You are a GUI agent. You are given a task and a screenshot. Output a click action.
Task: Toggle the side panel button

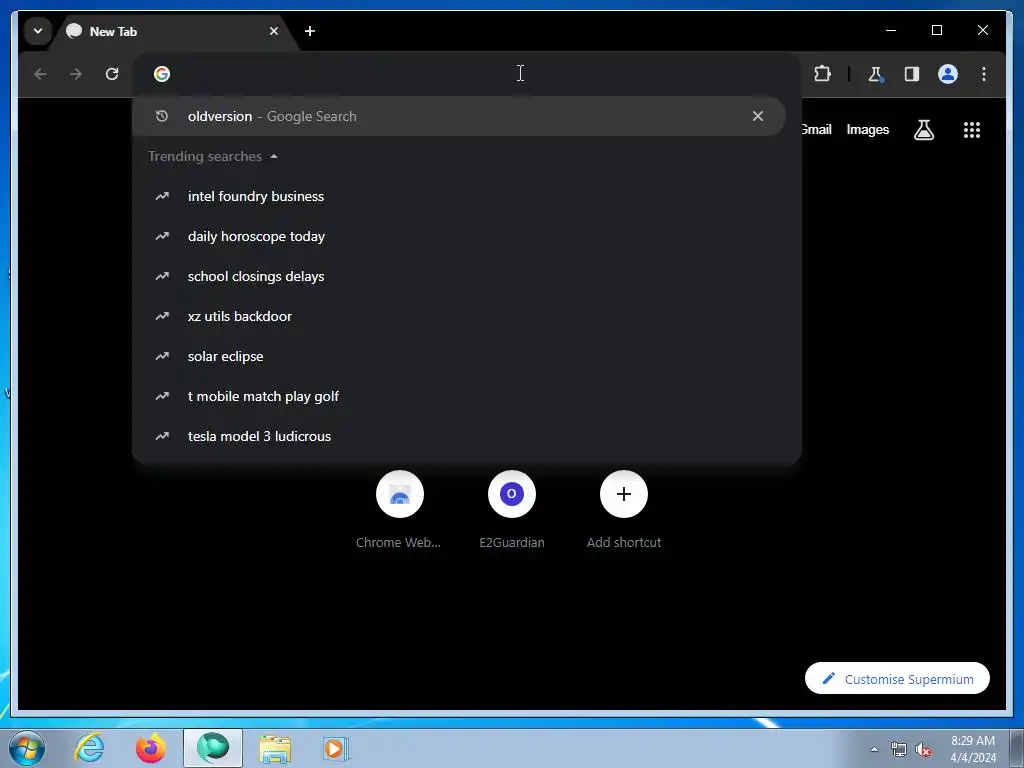point(912,74)
